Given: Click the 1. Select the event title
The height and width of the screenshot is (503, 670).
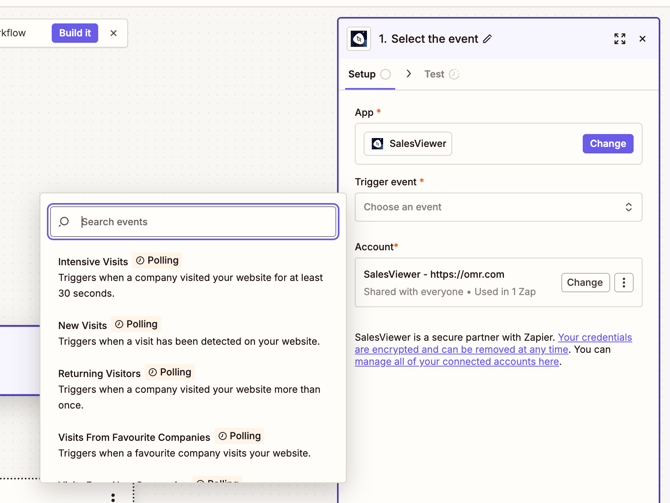Looking at the screenshot, I should tap(428, 39).
